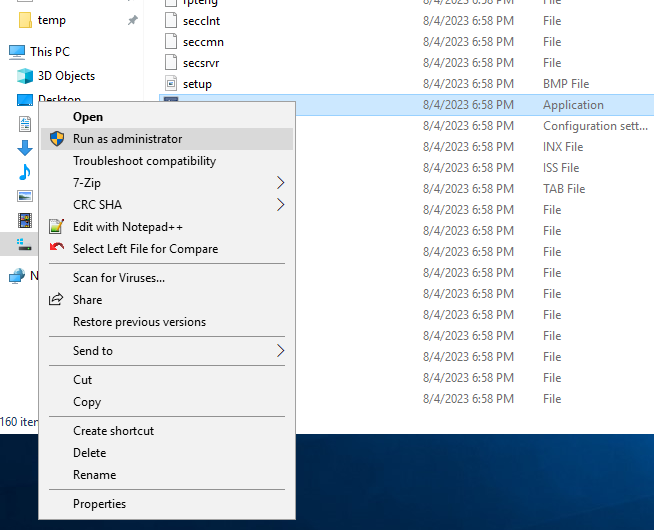Image resolution: width=654 pixels, height=530 pixels.
Task: Click the Desktop icon in navigation pane
Action: [25, 100]
